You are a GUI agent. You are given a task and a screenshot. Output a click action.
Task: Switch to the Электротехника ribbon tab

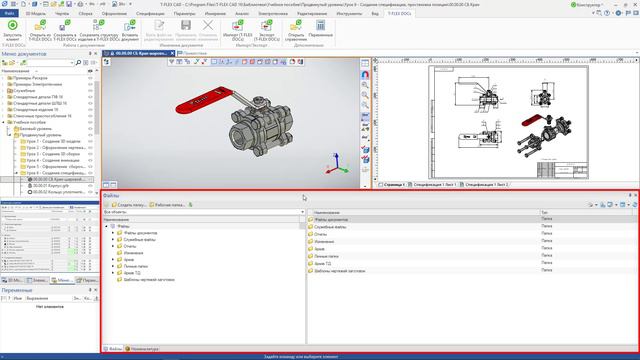pyautogui.click(x=273, y=13)
